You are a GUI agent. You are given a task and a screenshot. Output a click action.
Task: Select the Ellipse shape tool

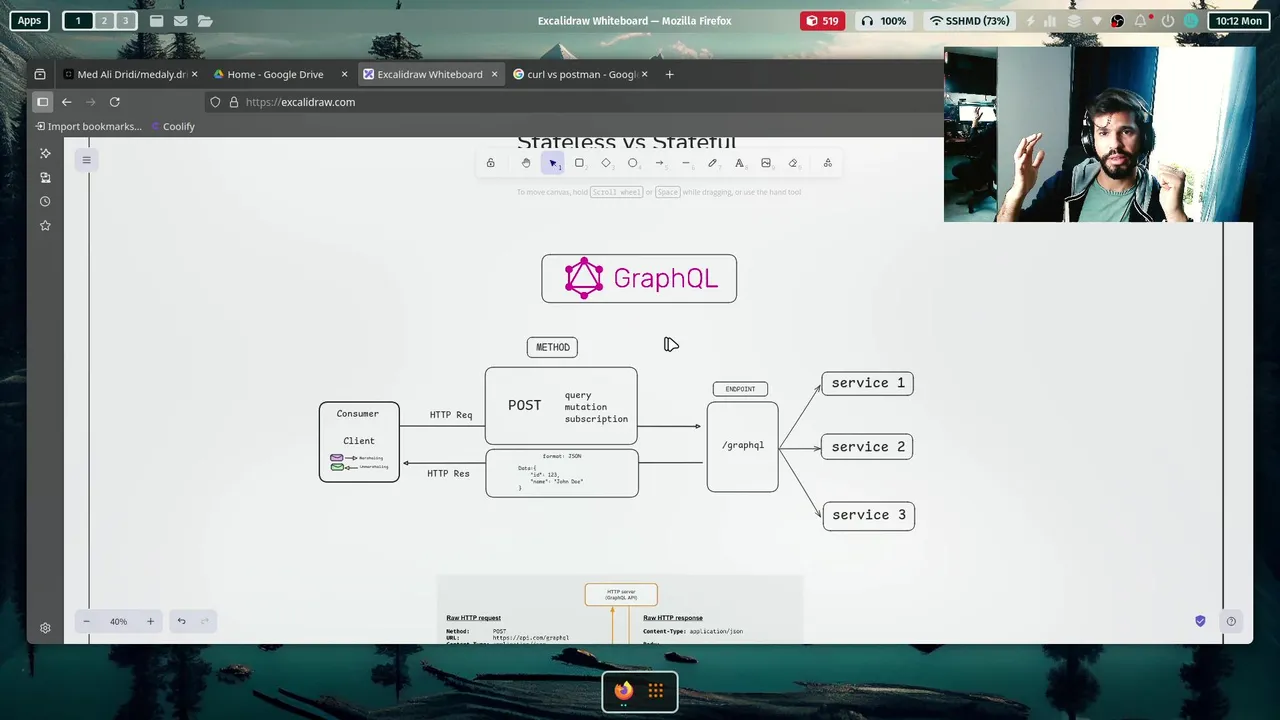pos(633,163)
